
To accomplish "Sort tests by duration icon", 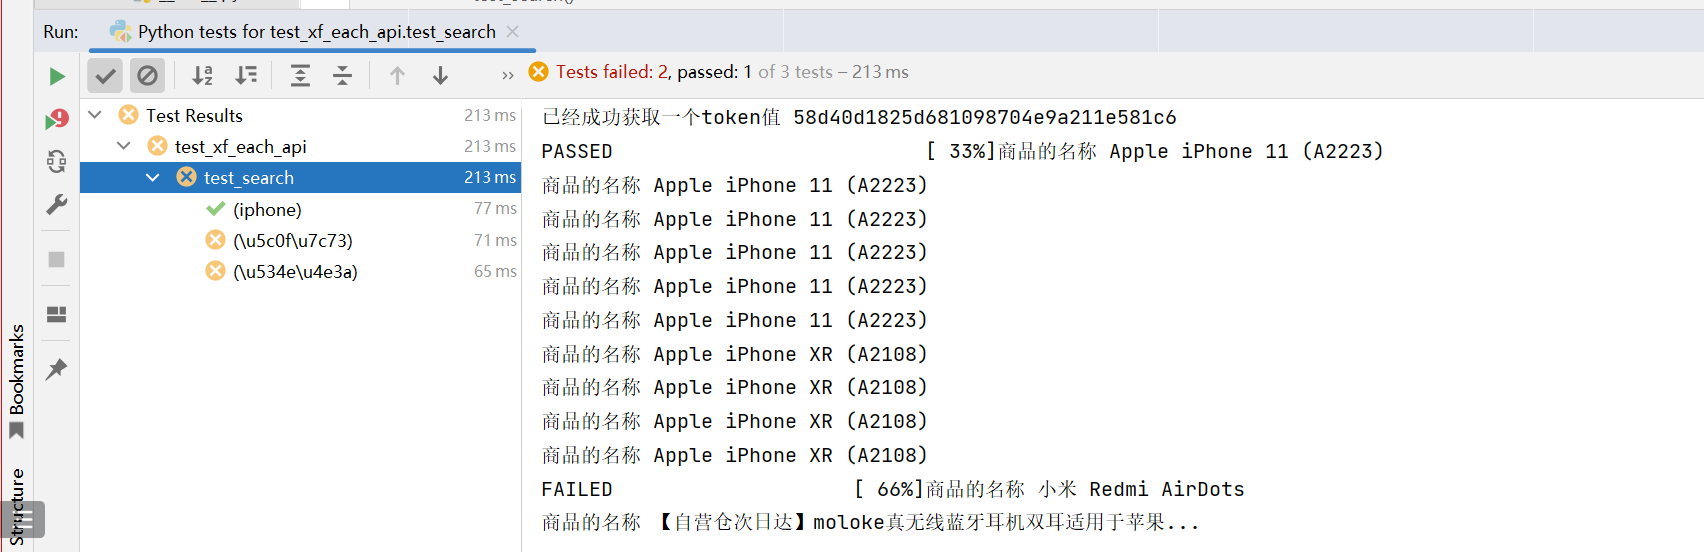I will (246, 75).
